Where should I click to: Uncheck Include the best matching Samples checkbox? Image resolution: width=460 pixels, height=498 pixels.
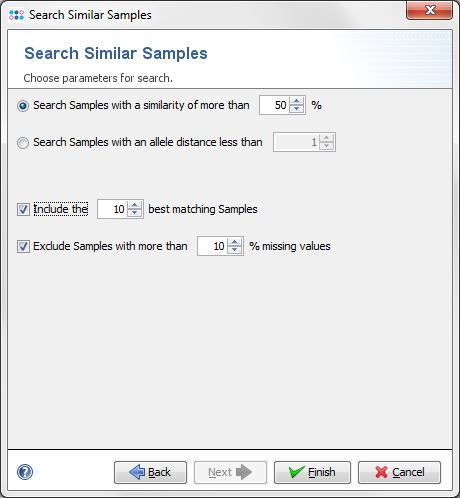coord(23,209)
